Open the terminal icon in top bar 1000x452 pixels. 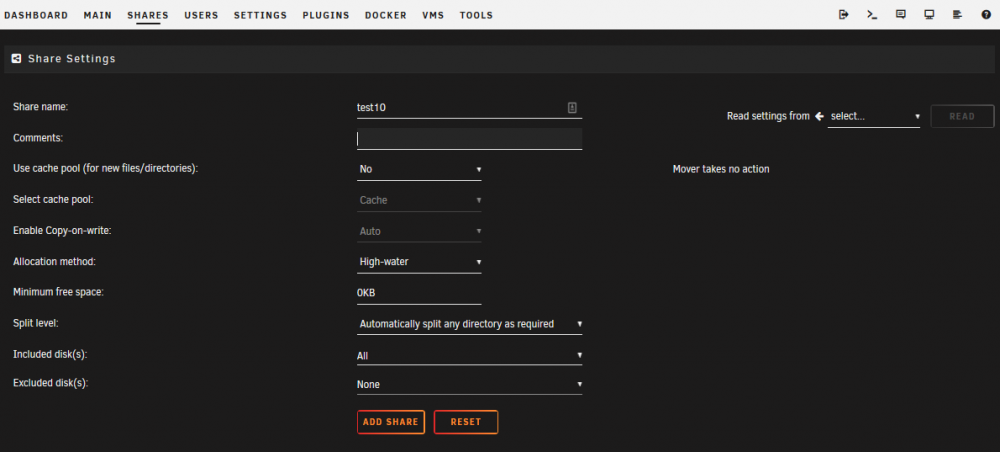coord(872,15)
